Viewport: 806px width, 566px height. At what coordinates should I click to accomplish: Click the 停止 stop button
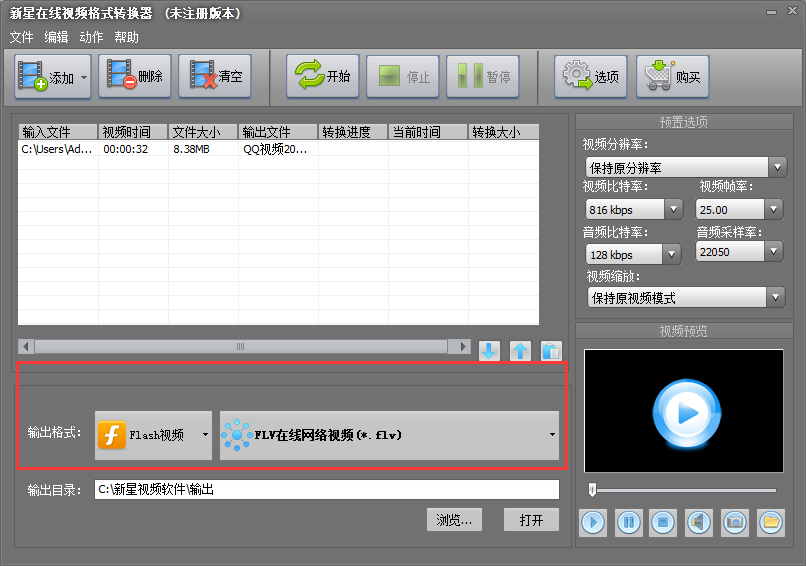402,77
